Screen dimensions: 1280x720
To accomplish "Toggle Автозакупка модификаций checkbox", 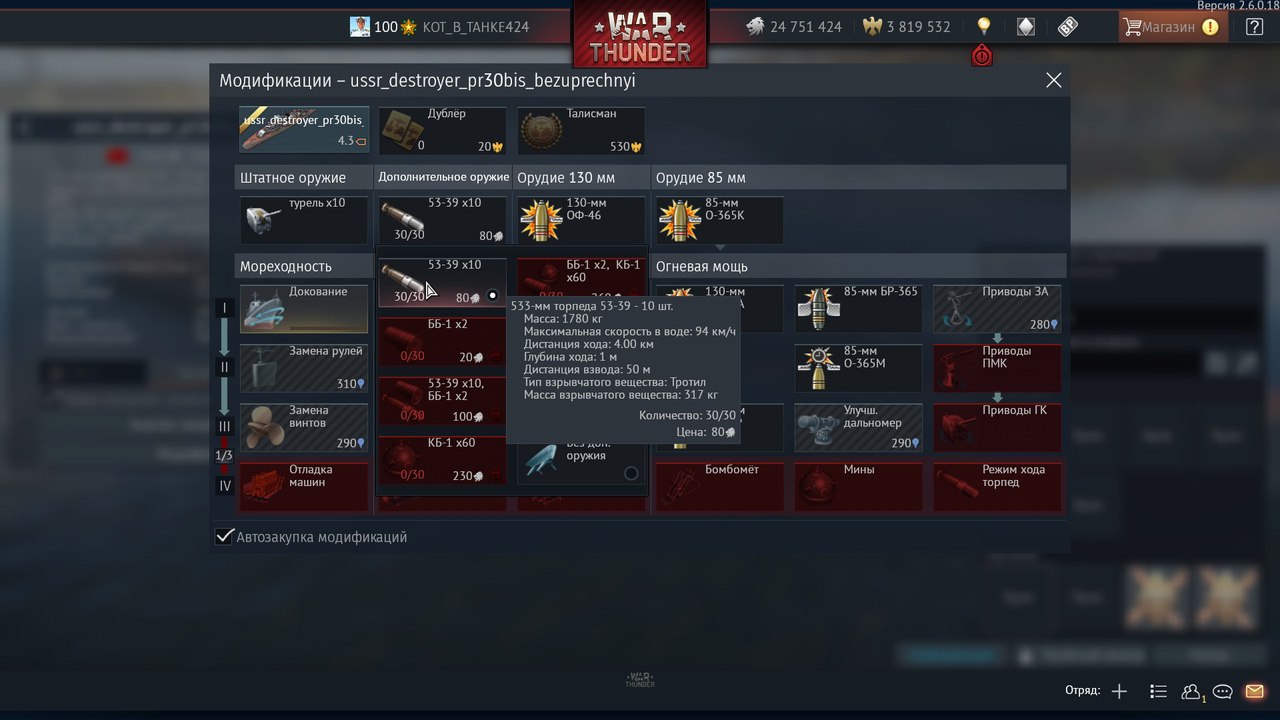I will point(225,537).
